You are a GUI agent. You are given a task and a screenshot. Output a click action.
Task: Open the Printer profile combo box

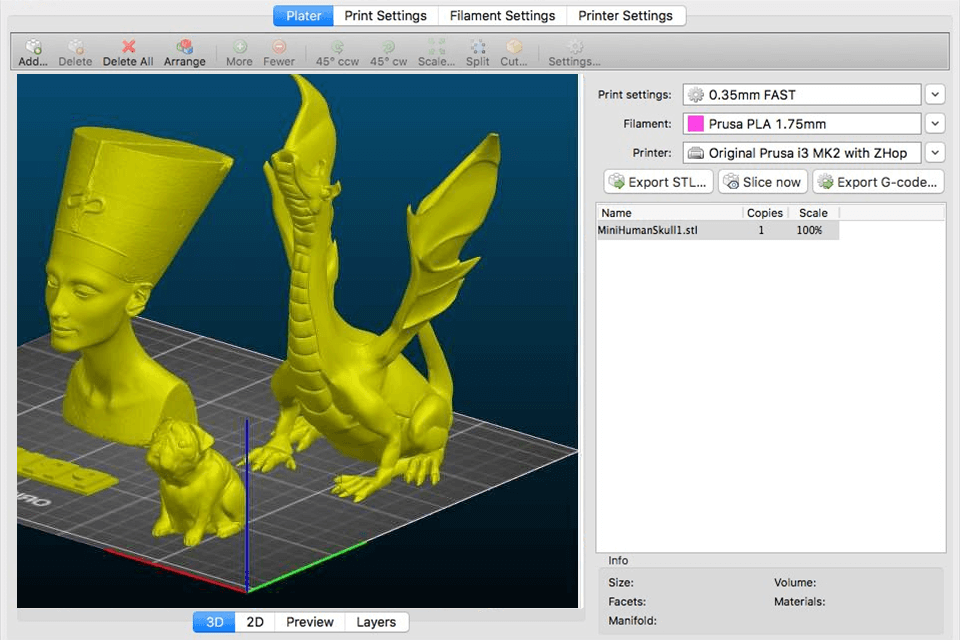tap(802, 153)
